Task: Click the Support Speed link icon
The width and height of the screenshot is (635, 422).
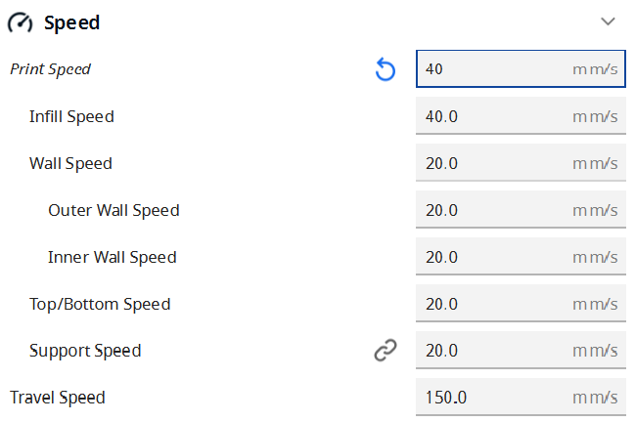Action: point(385,350)
